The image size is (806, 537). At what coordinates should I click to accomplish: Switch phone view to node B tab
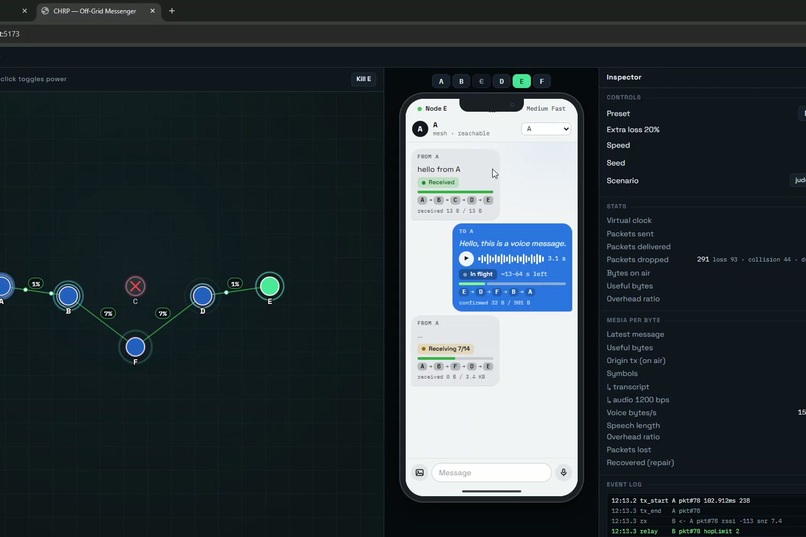pyautogui.click(x=461, y=81)
